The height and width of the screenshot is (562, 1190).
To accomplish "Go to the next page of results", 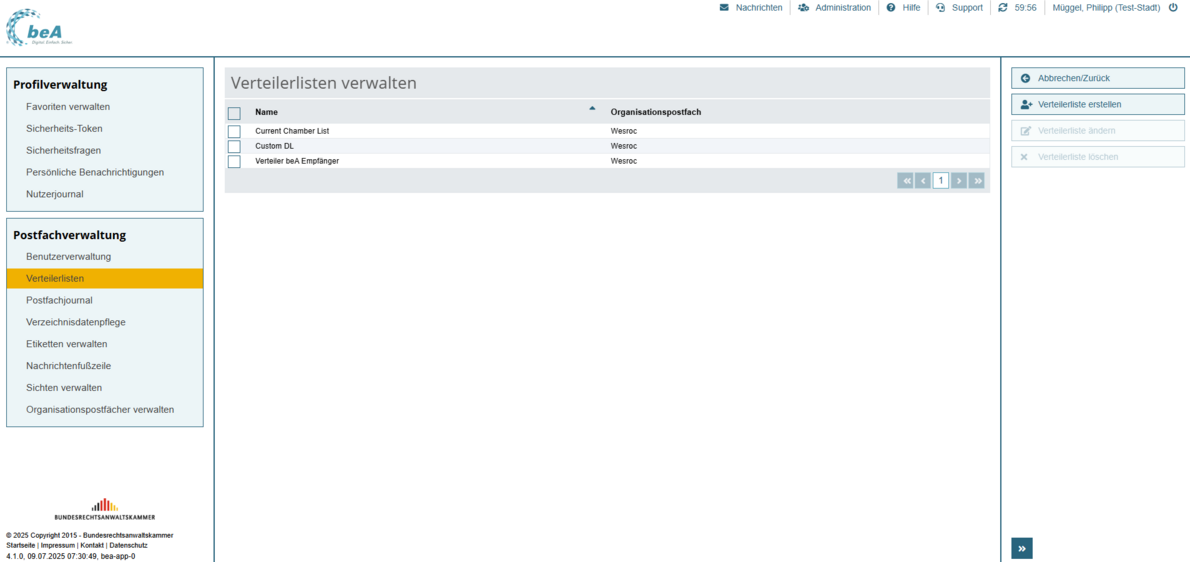I will [959, 181].
